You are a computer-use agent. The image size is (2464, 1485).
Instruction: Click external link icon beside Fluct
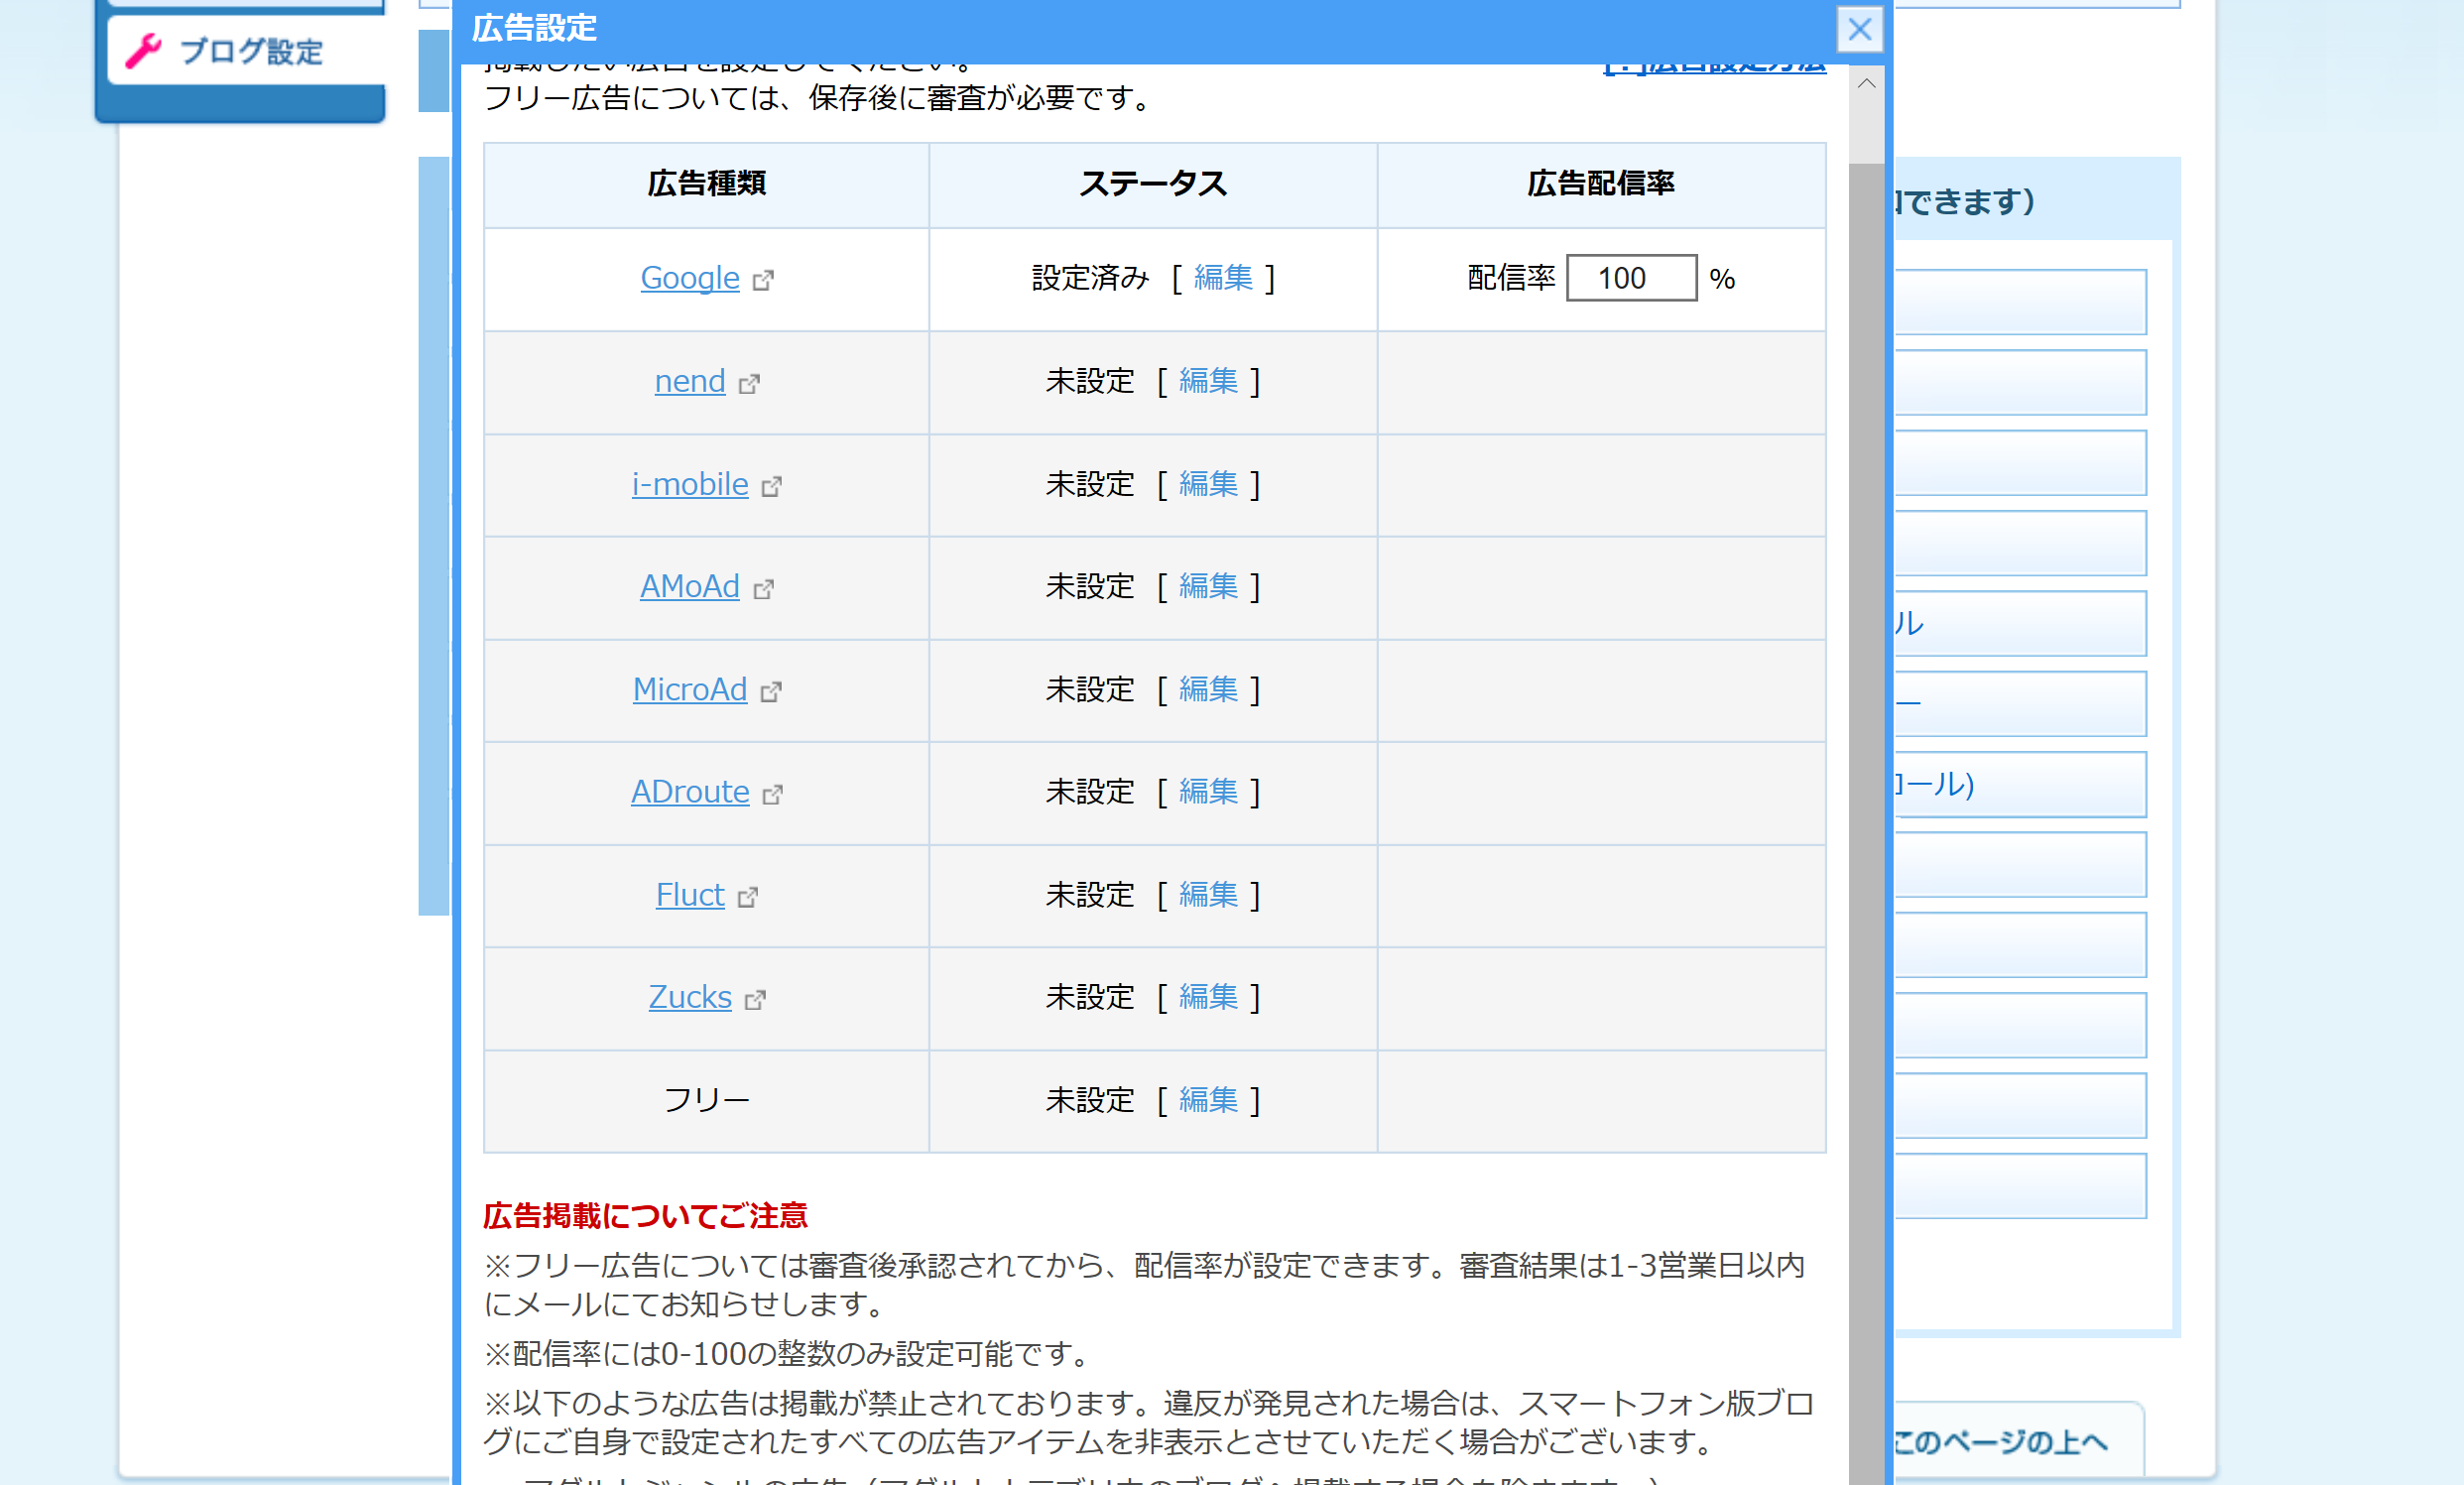(747, 897)
